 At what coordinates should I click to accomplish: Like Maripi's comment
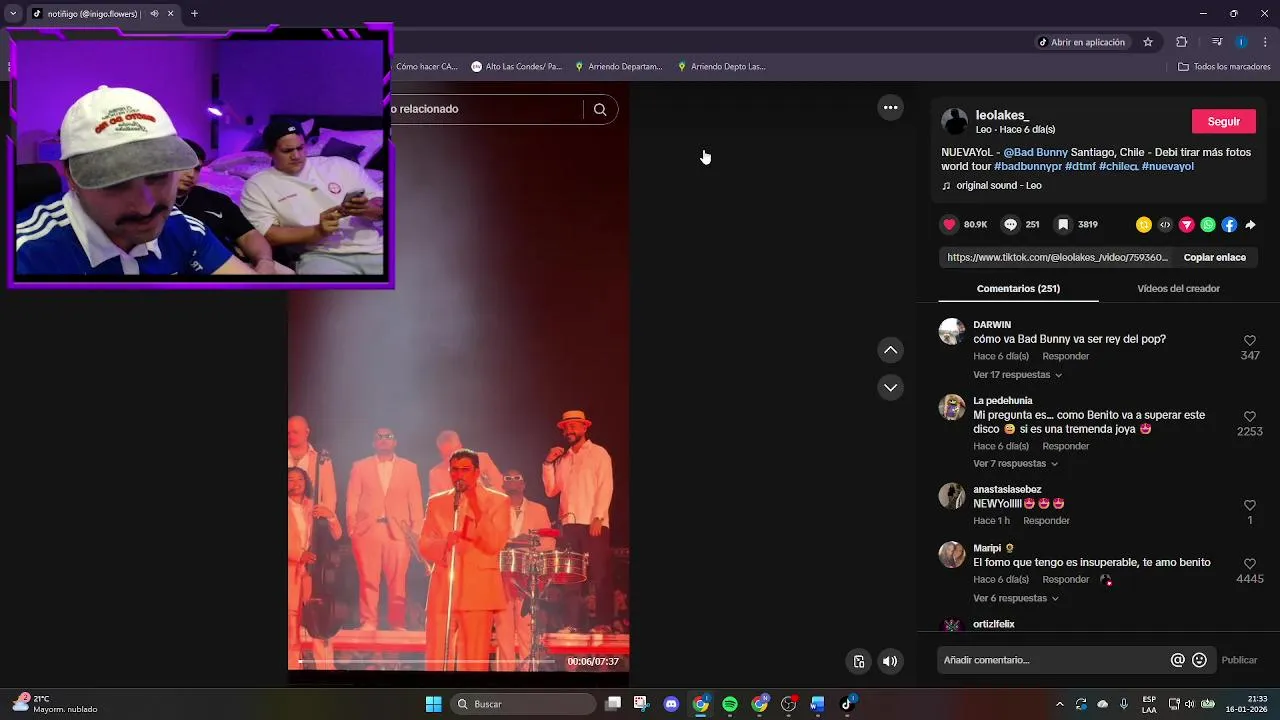point(1250,565)
